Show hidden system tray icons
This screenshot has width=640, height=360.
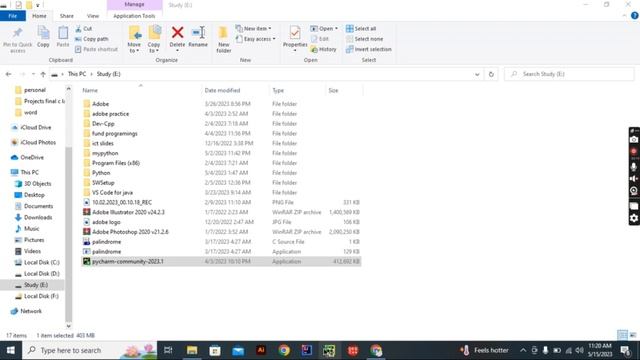pos(523,350)
